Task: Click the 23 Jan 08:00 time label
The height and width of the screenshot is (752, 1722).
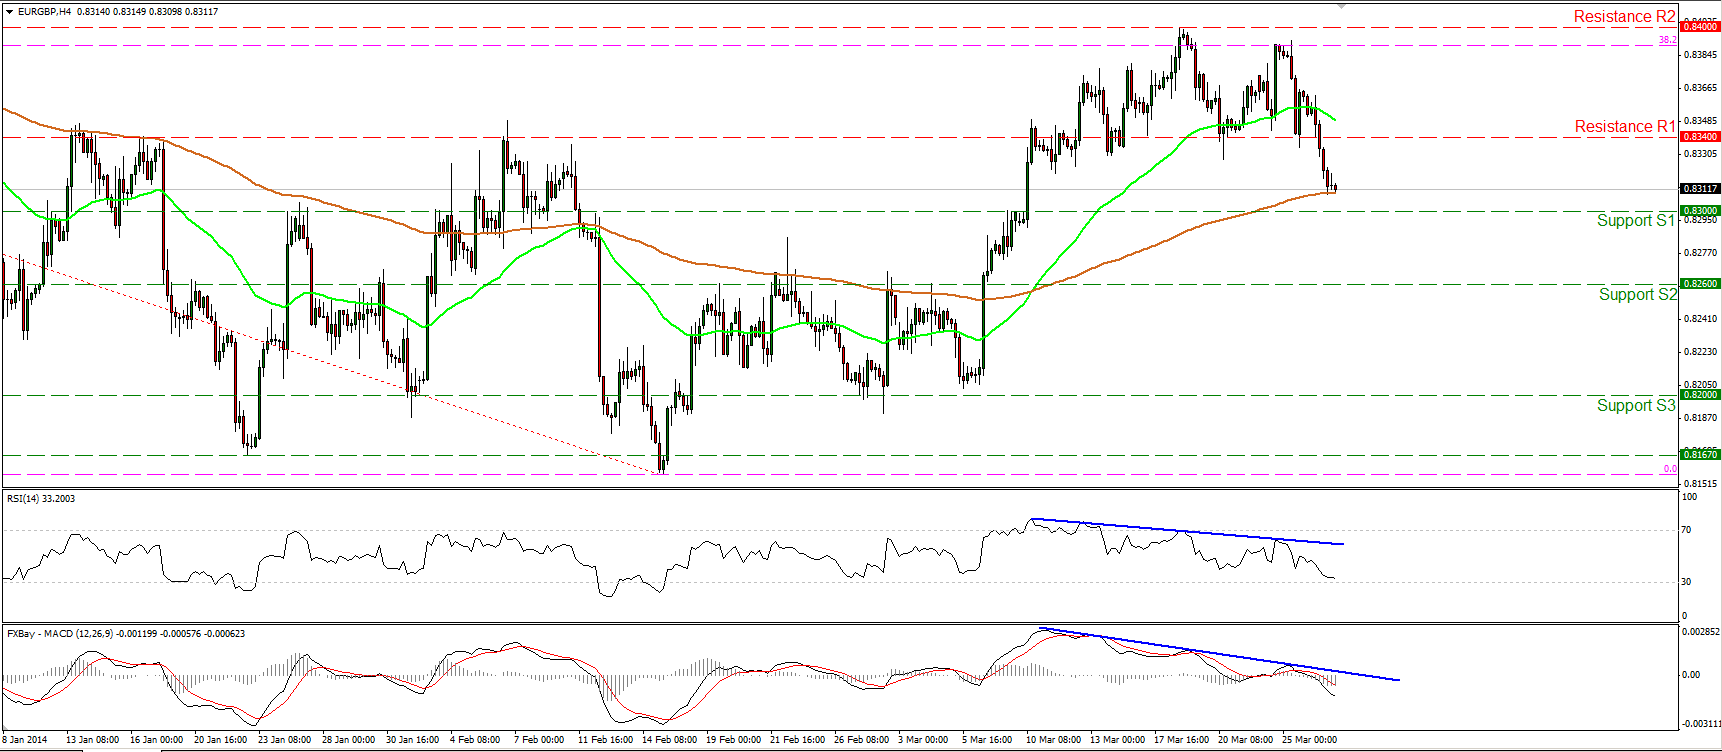Action: pyautogui.click(x=285, y=741)
